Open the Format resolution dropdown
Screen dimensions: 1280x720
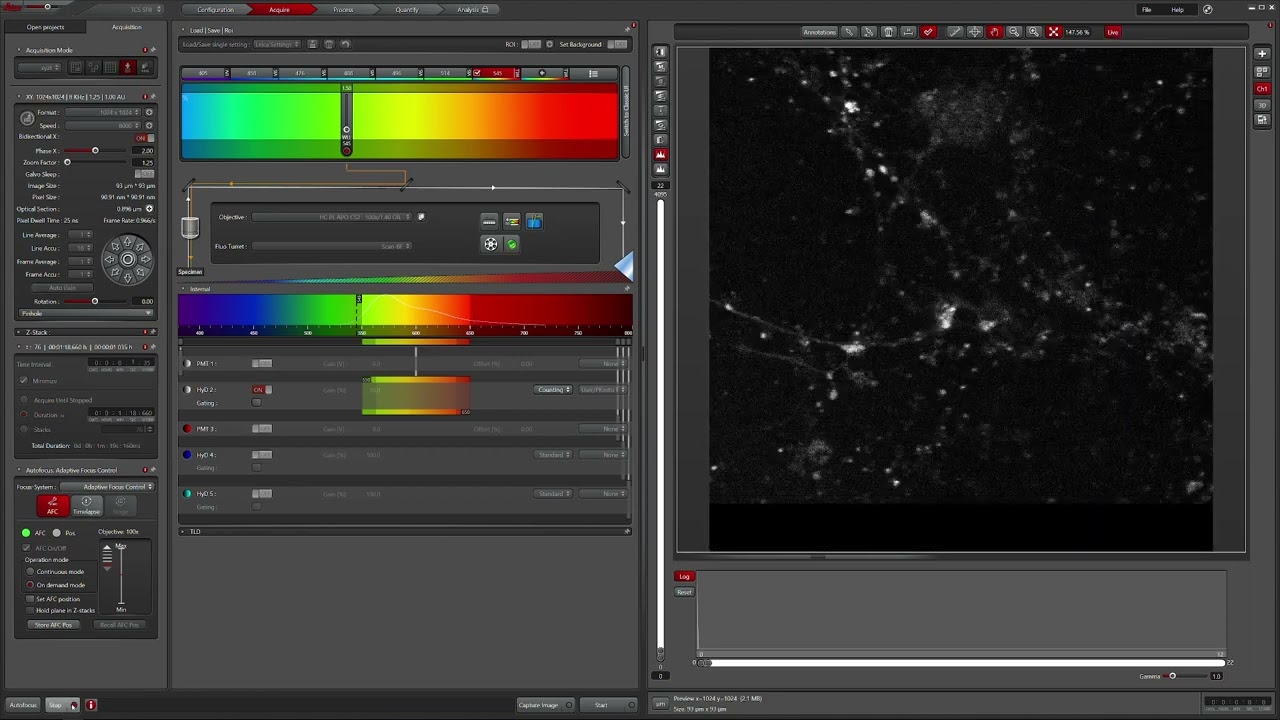tap(103, 112)
